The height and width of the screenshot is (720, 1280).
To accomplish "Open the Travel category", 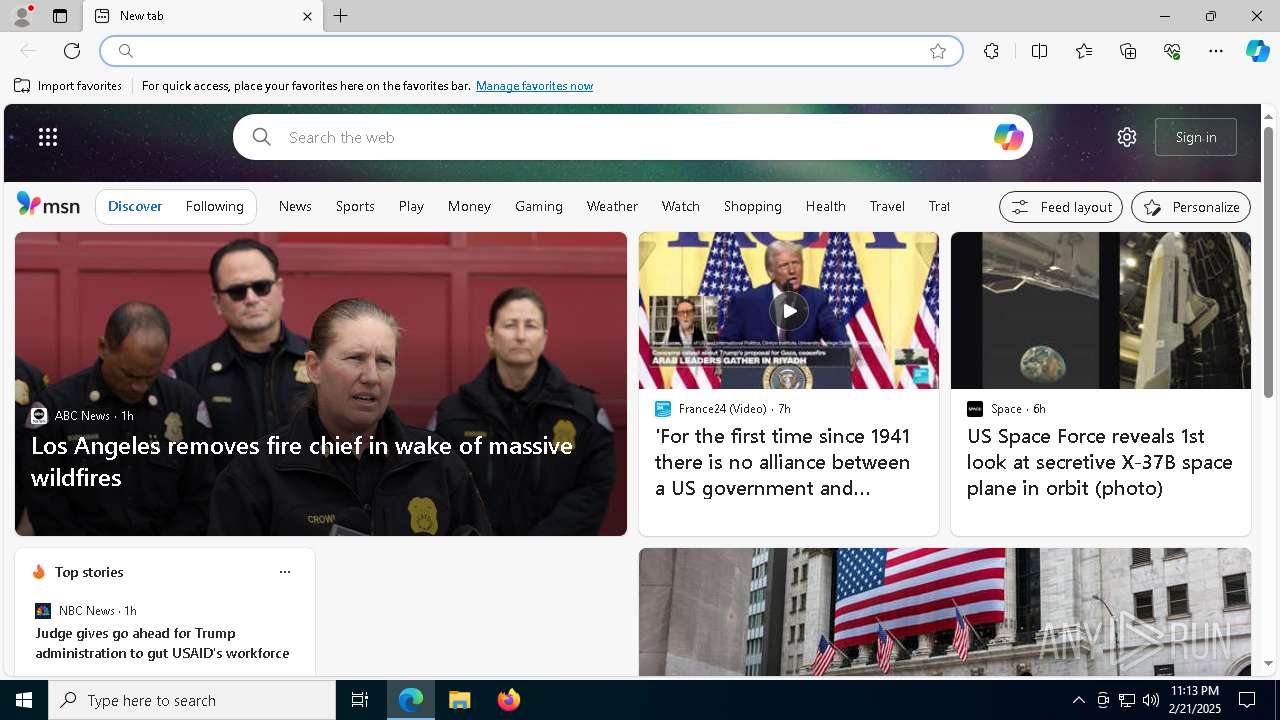I will click(x=887, y=206).
